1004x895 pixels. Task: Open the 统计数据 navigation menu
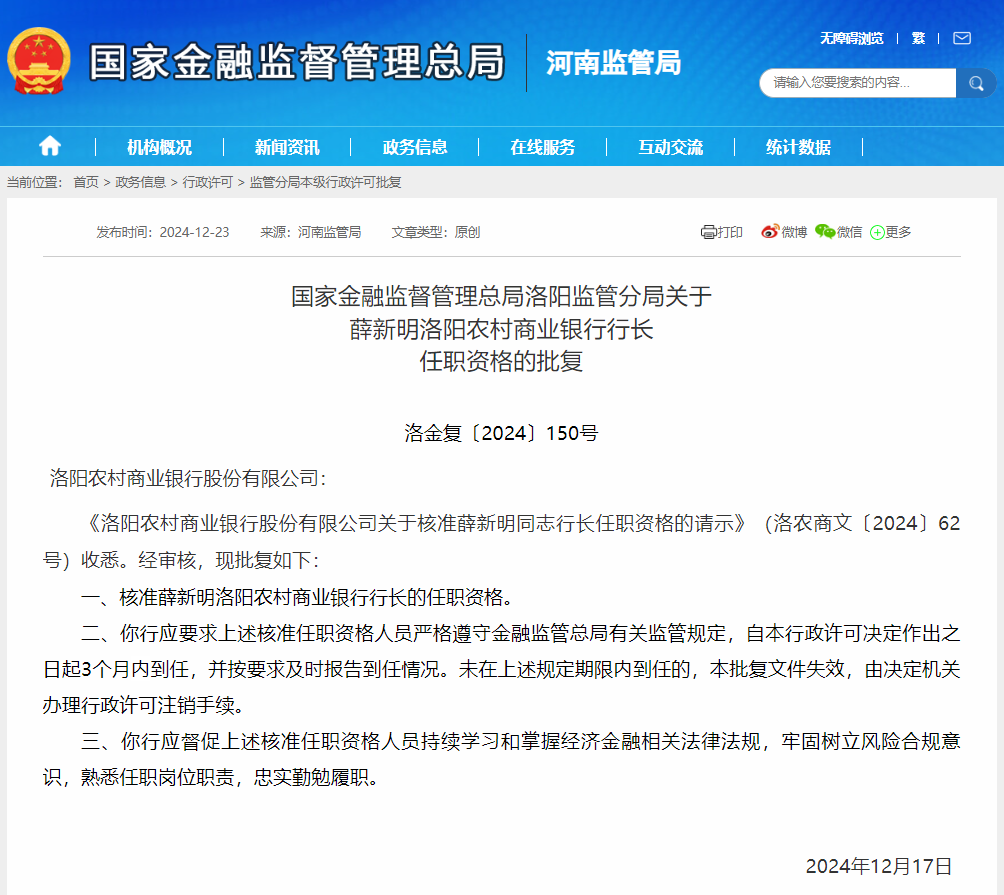(798, 147)
